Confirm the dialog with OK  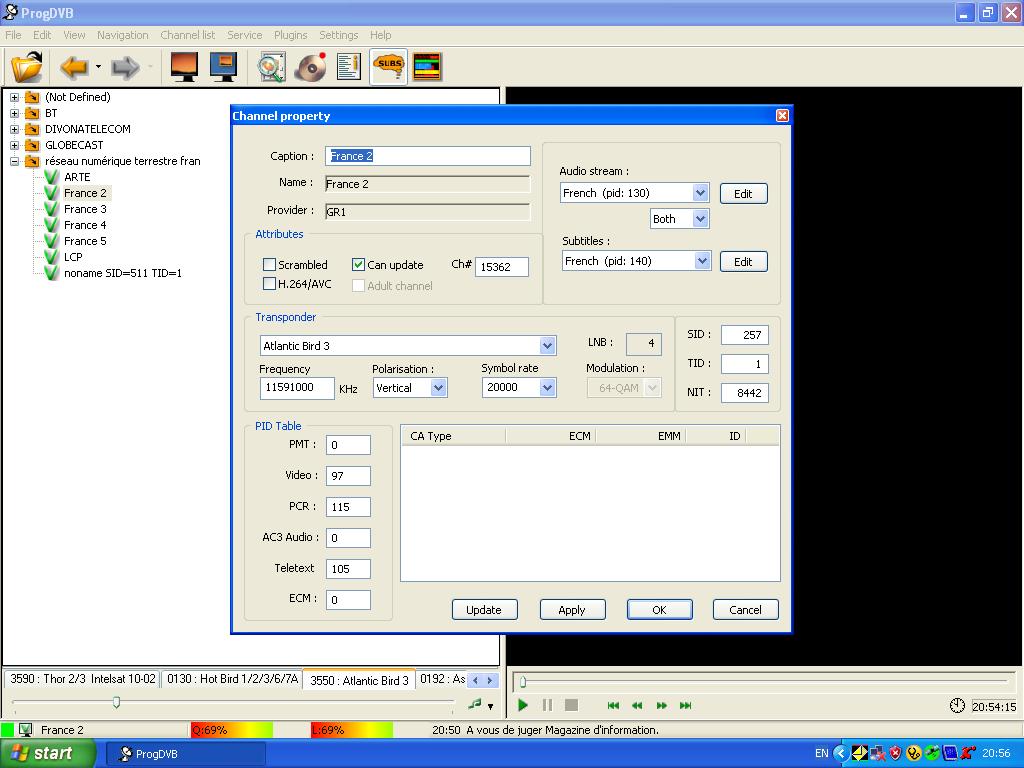tap(660, 610)
